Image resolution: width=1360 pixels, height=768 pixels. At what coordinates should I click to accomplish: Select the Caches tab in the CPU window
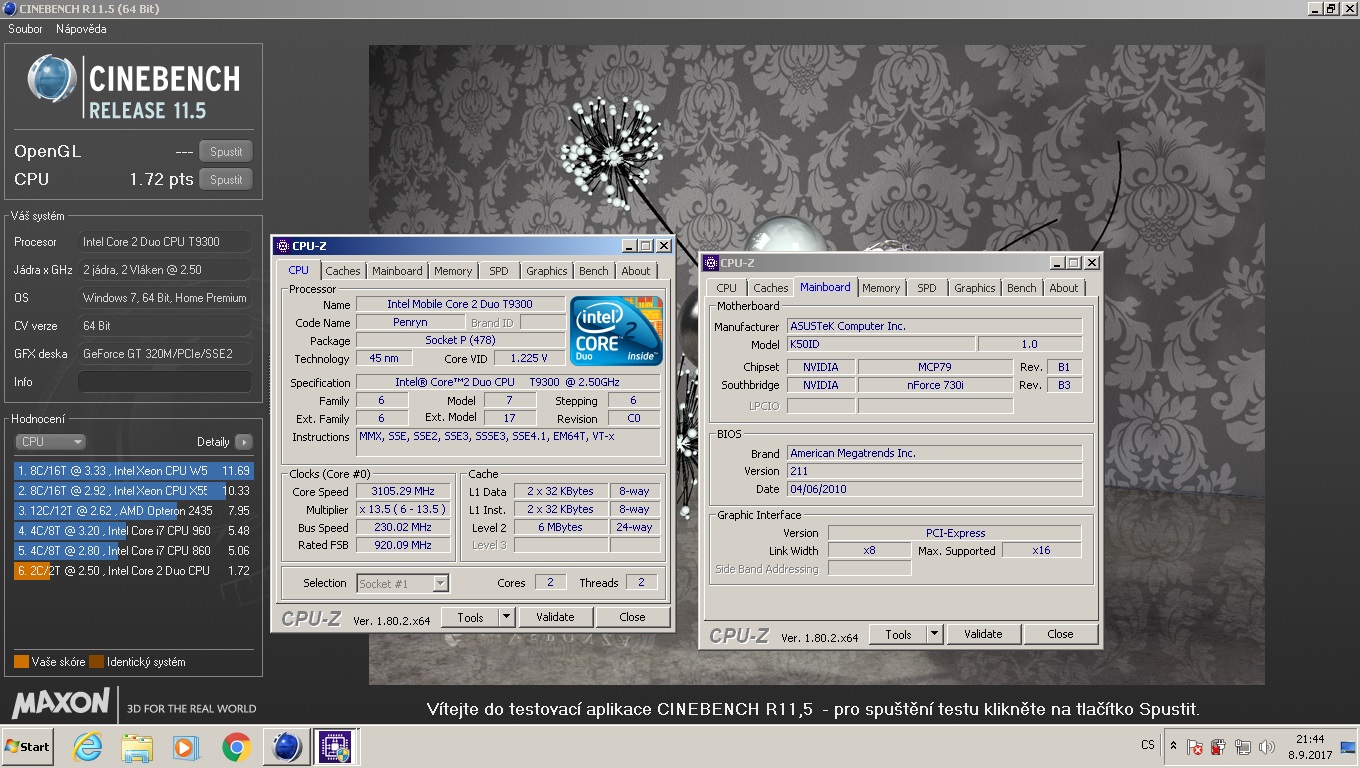point(343,271)
